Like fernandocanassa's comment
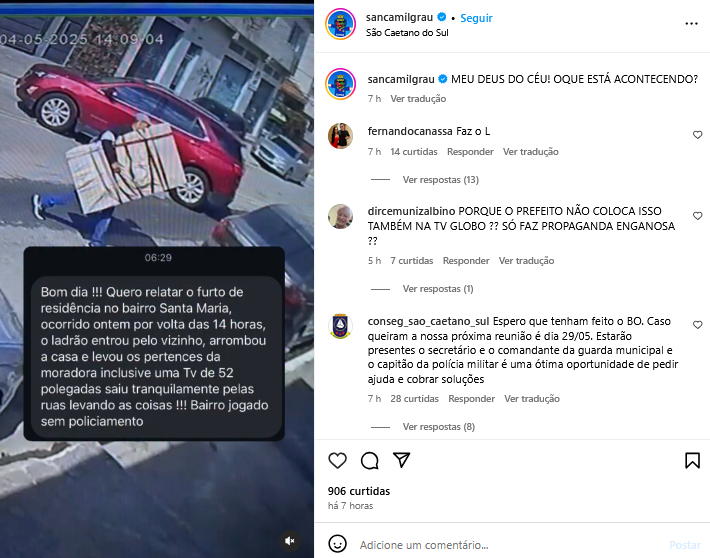Screen dimensions: 710x558 [697, 135]
